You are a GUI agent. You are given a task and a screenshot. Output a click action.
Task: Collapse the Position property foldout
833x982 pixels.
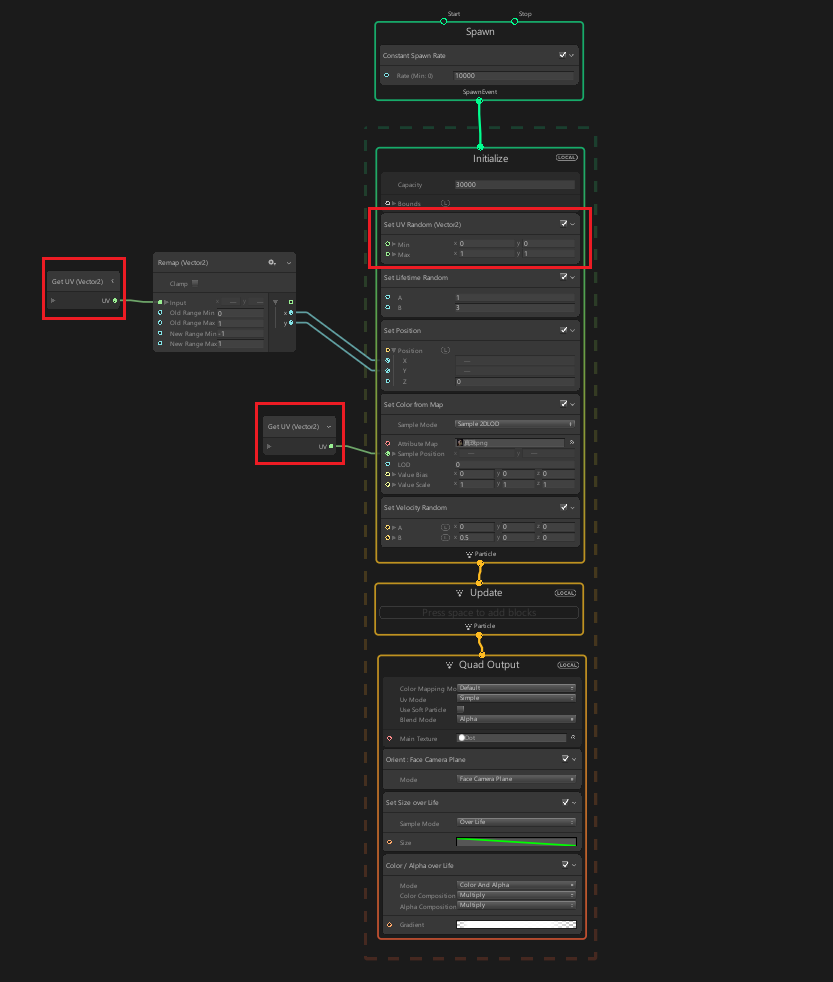(394, 351)
